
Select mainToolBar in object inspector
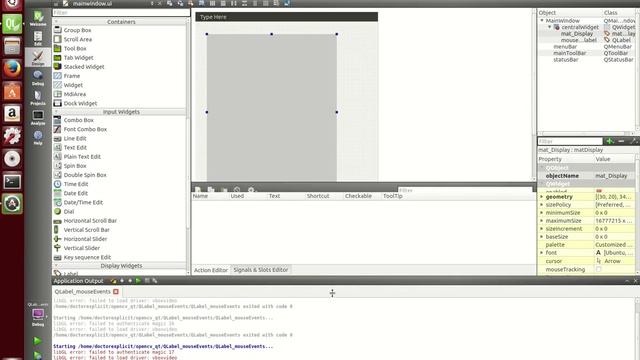[x=569, y=53]
